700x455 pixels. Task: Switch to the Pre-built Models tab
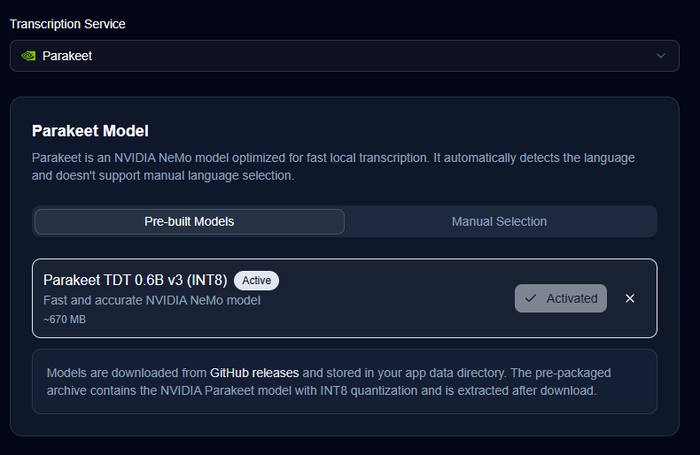189,221
